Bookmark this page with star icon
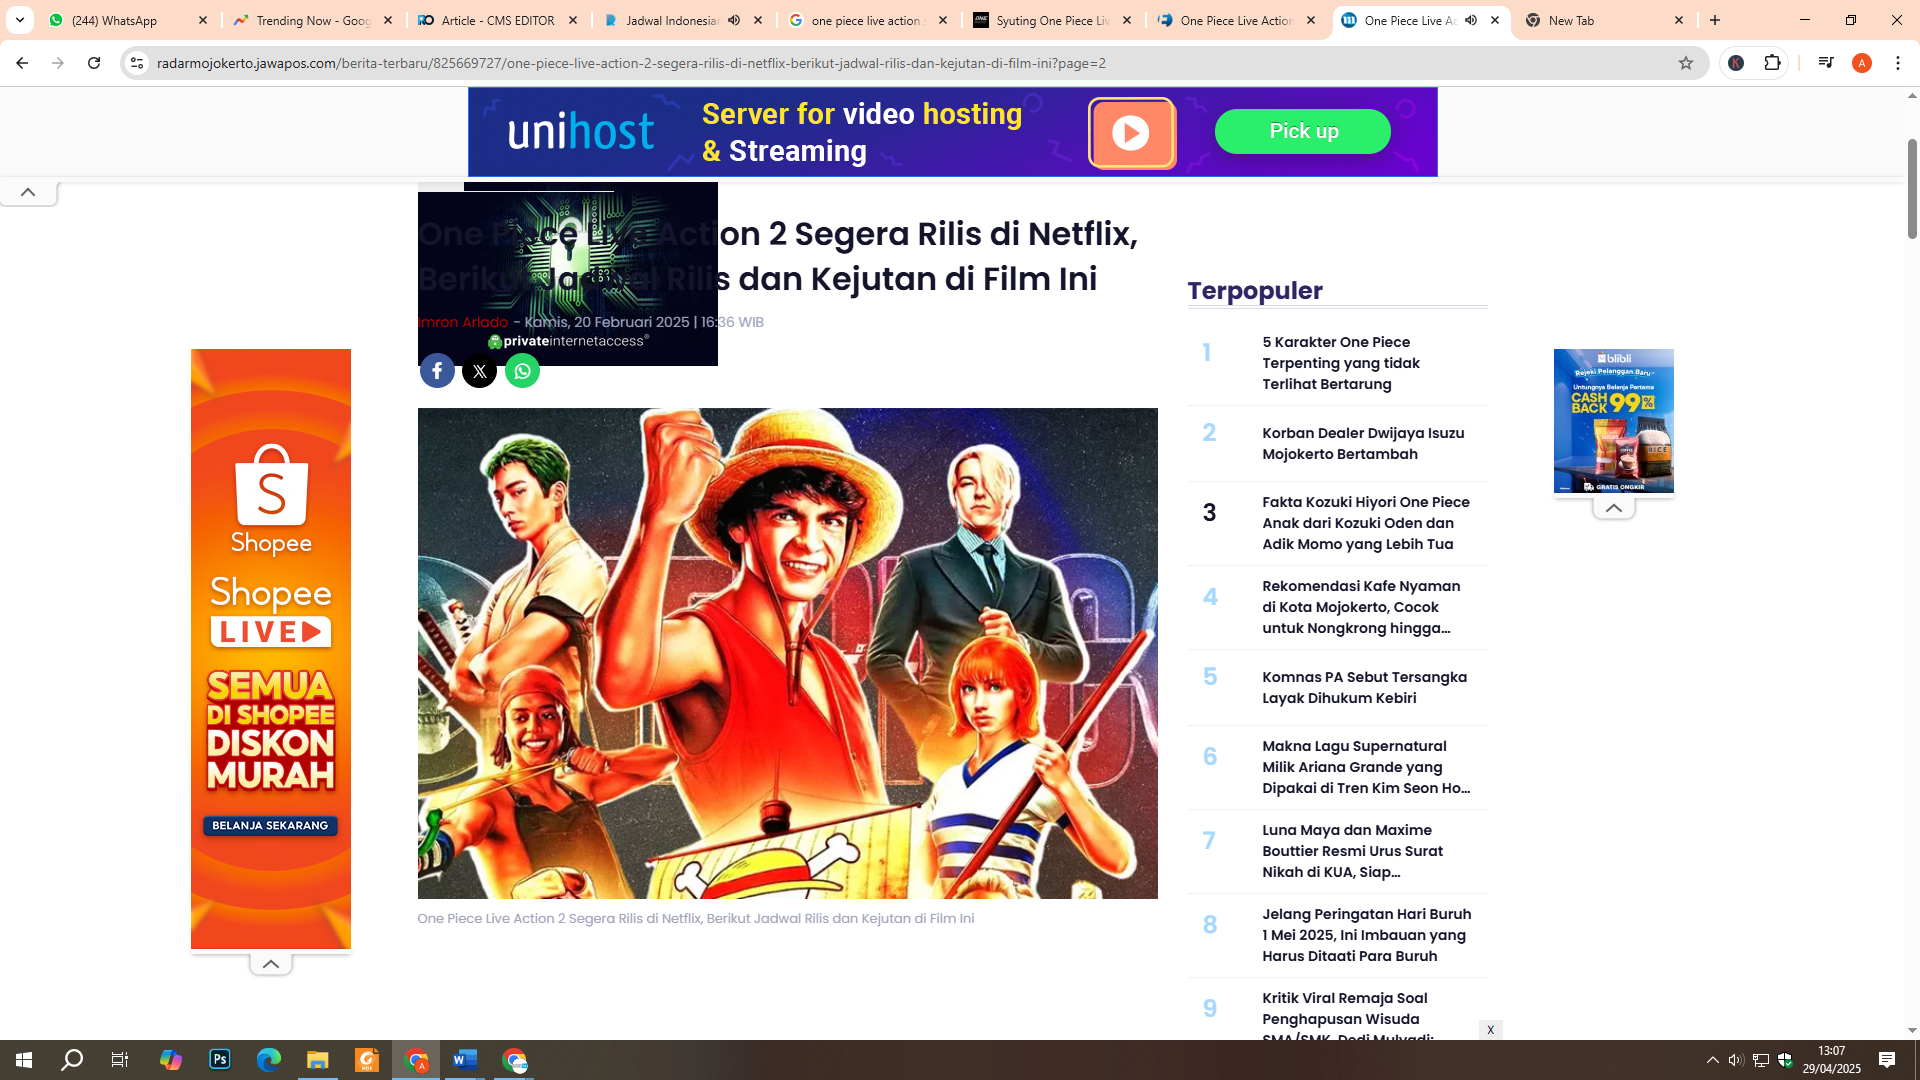 [1686, 63]
